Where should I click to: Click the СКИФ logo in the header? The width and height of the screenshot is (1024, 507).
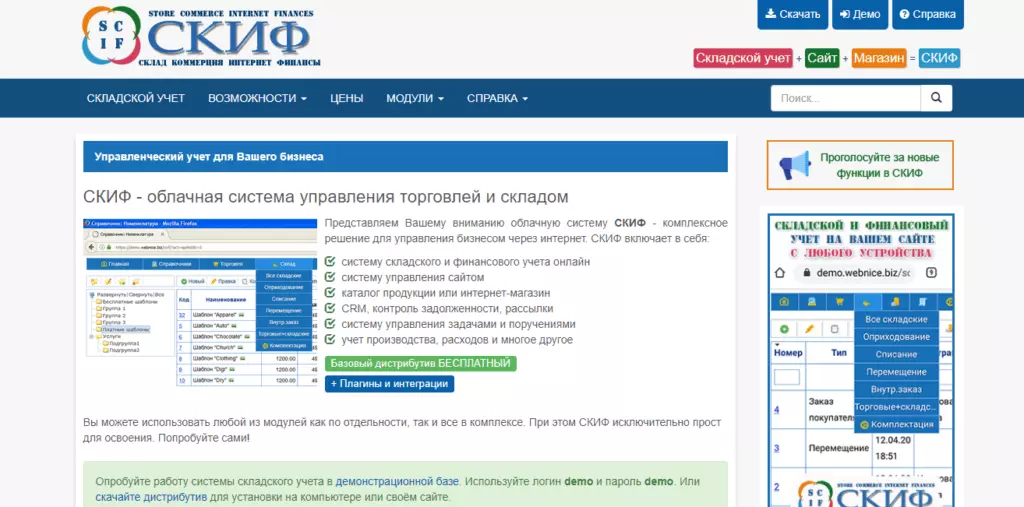[202, 36]
